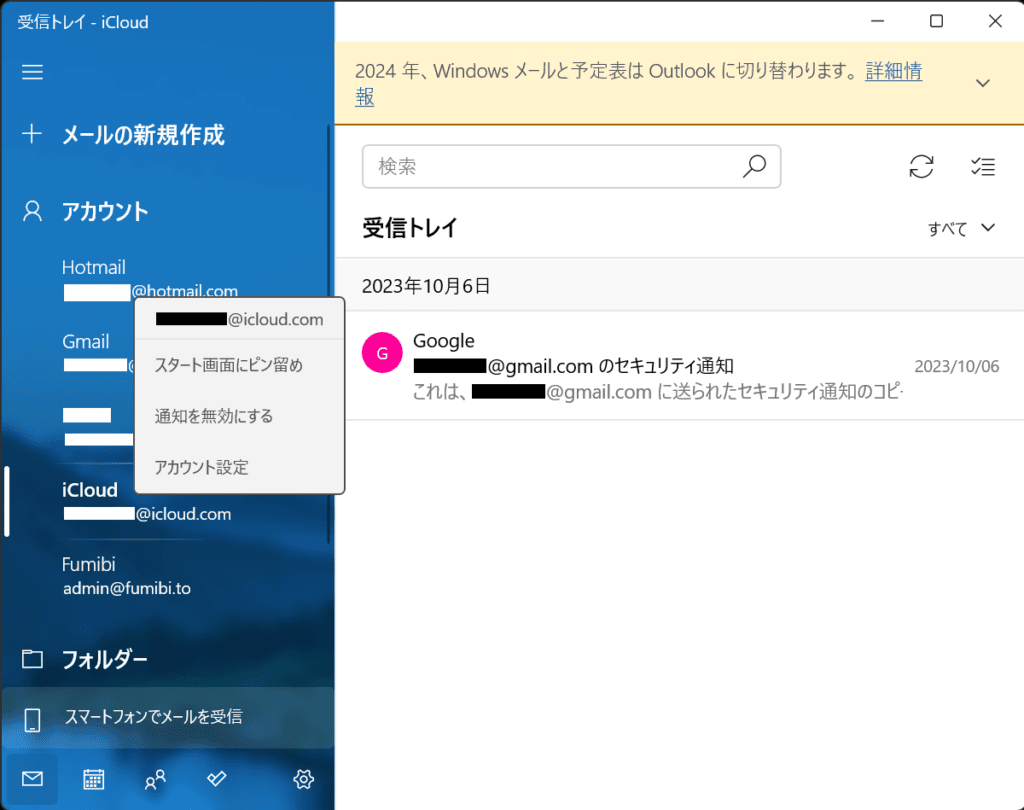Open the すべて filter dropdown
This screenshot has width=1024, height=810.
(960, 228)
